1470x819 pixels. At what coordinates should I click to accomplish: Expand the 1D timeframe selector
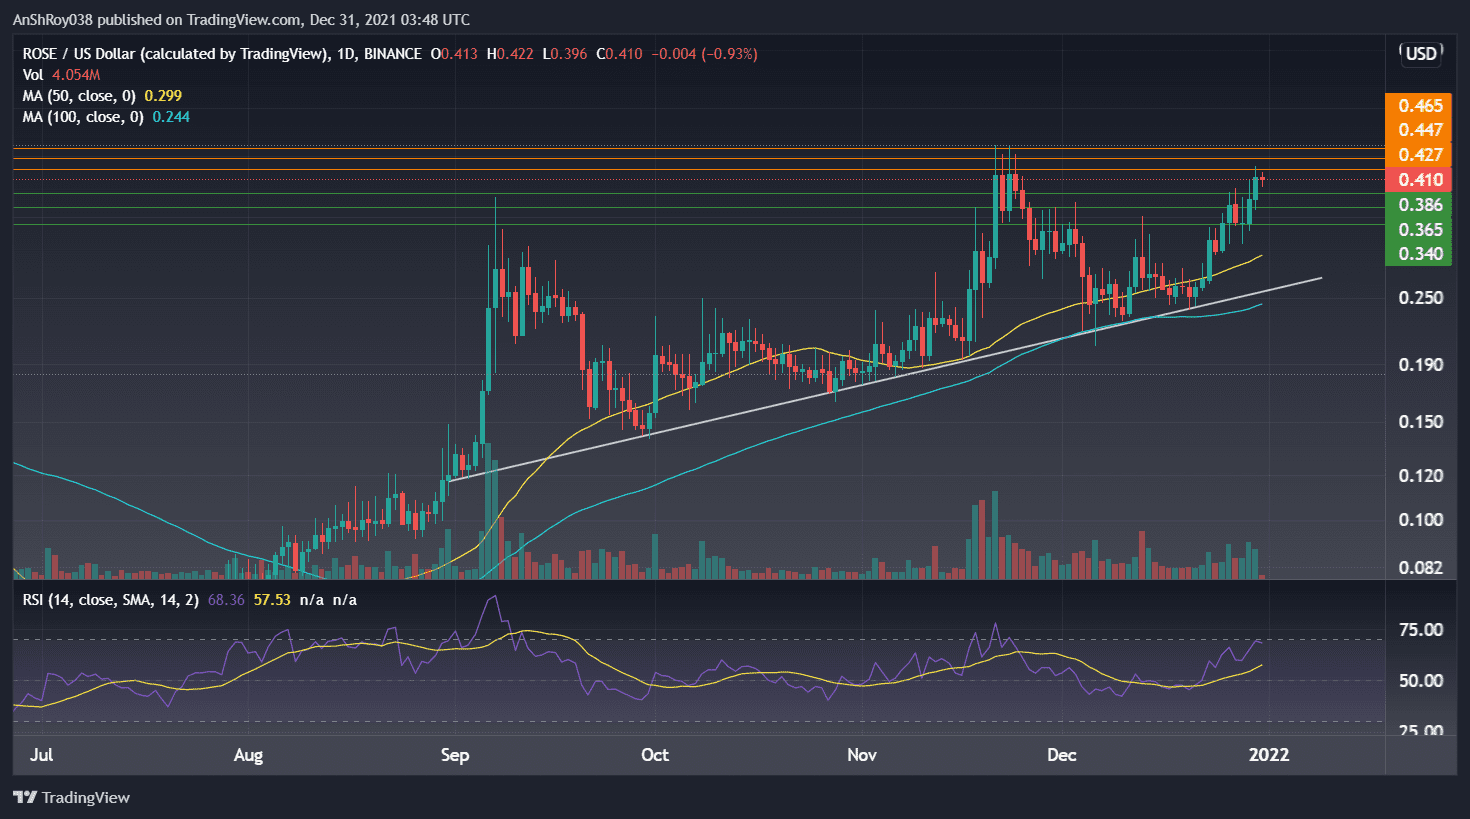345,53
